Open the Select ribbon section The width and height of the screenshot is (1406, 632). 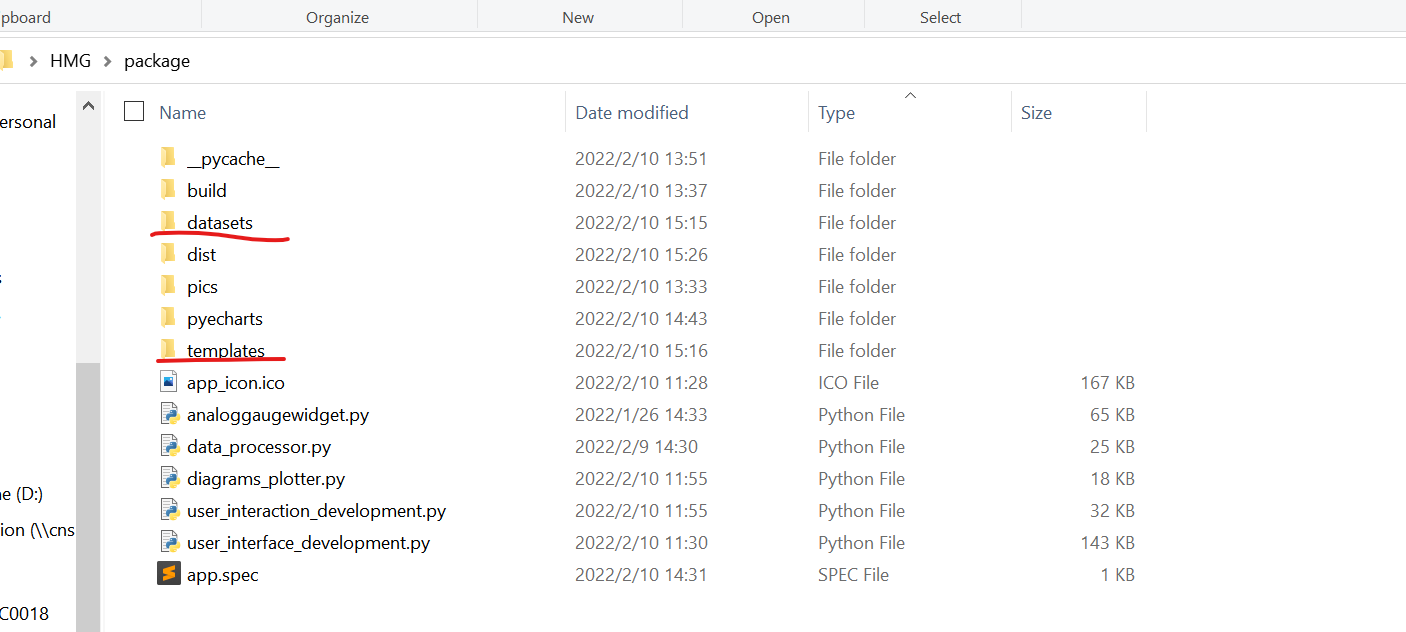[940, 17]
